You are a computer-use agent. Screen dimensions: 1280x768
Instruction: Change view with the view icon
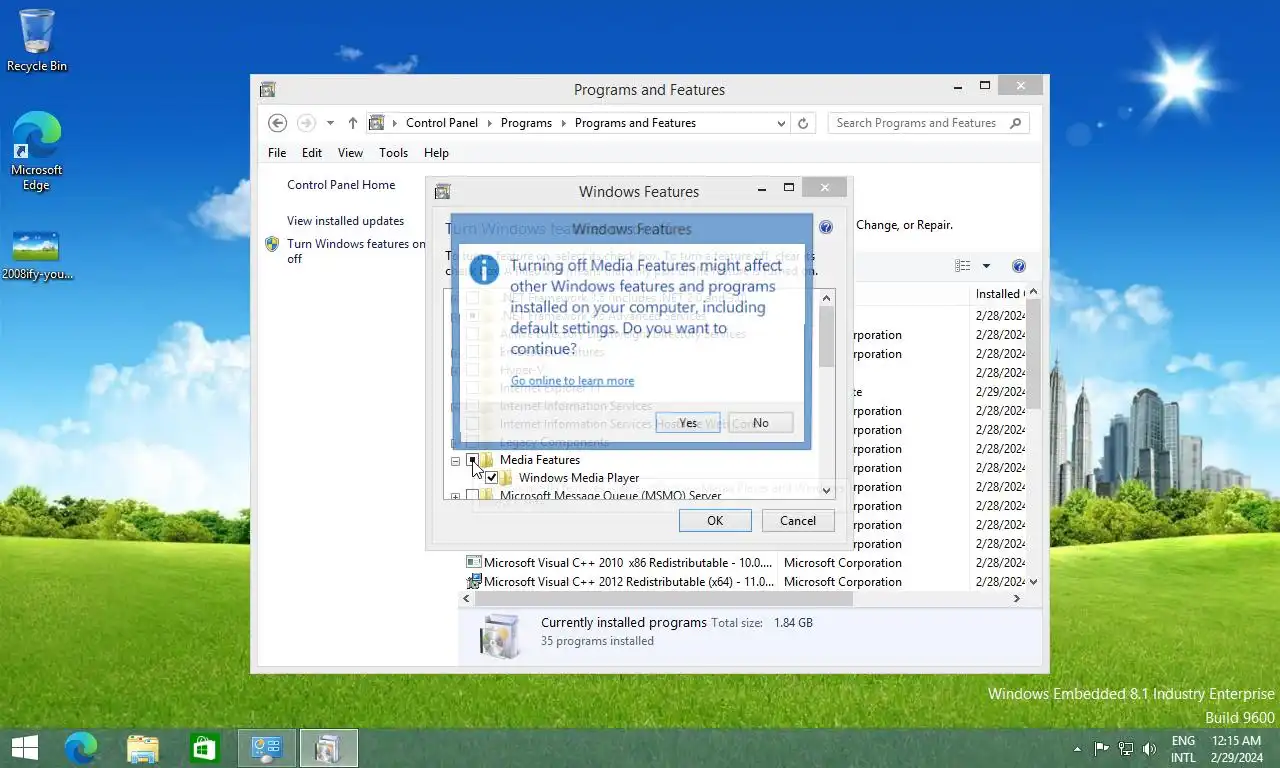pos(962,266)
